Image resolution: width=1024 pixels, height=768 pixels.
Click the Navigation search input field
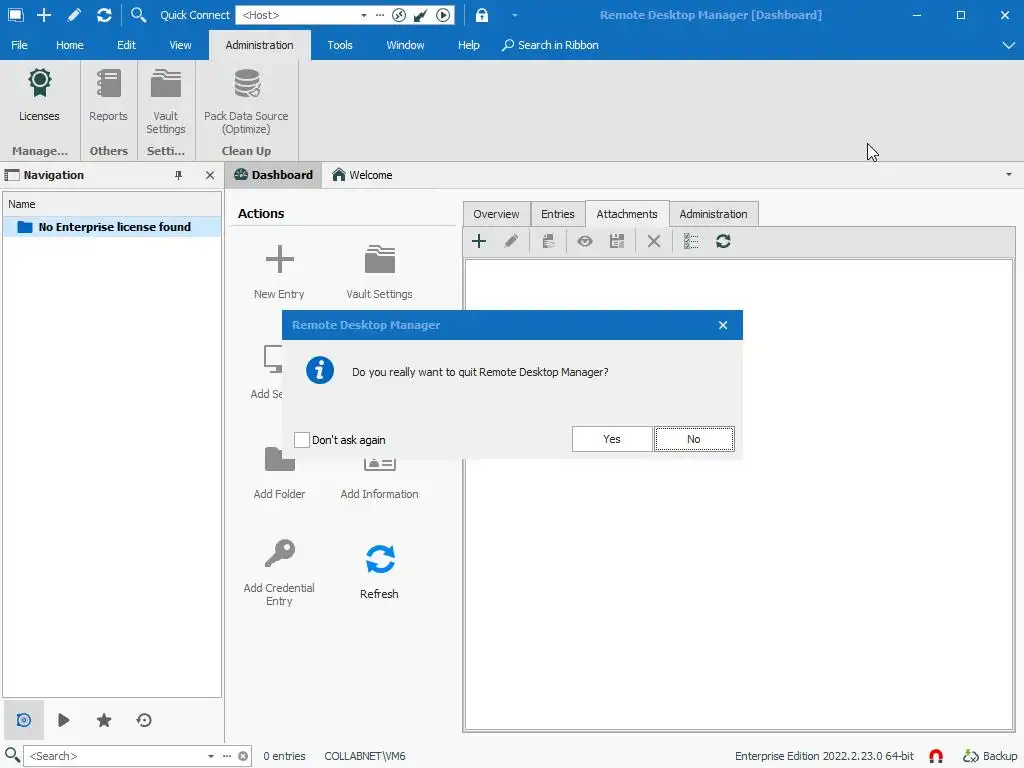[114, 756]
